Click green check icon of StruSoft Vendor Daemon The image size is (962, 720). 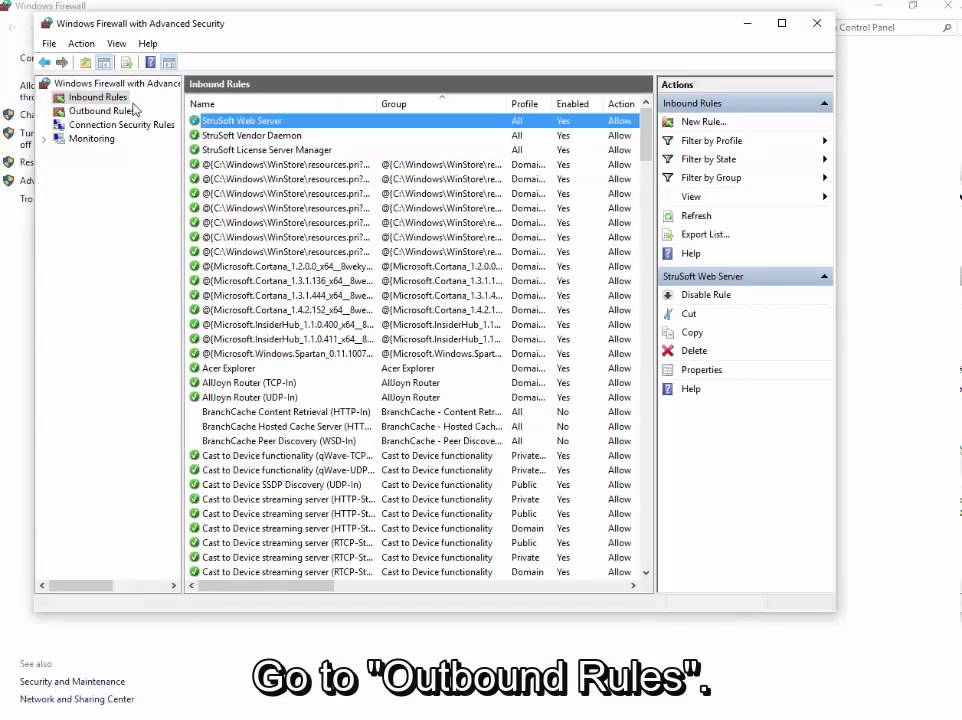194,135
